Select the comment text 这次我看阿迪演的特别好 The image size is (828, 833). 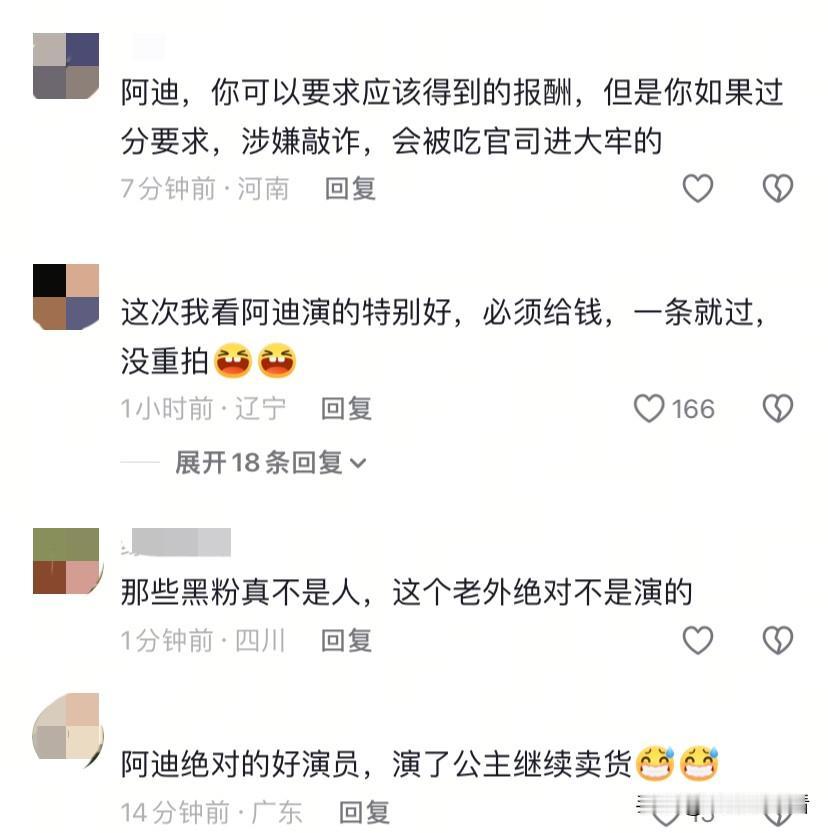[x=286, y=312]
